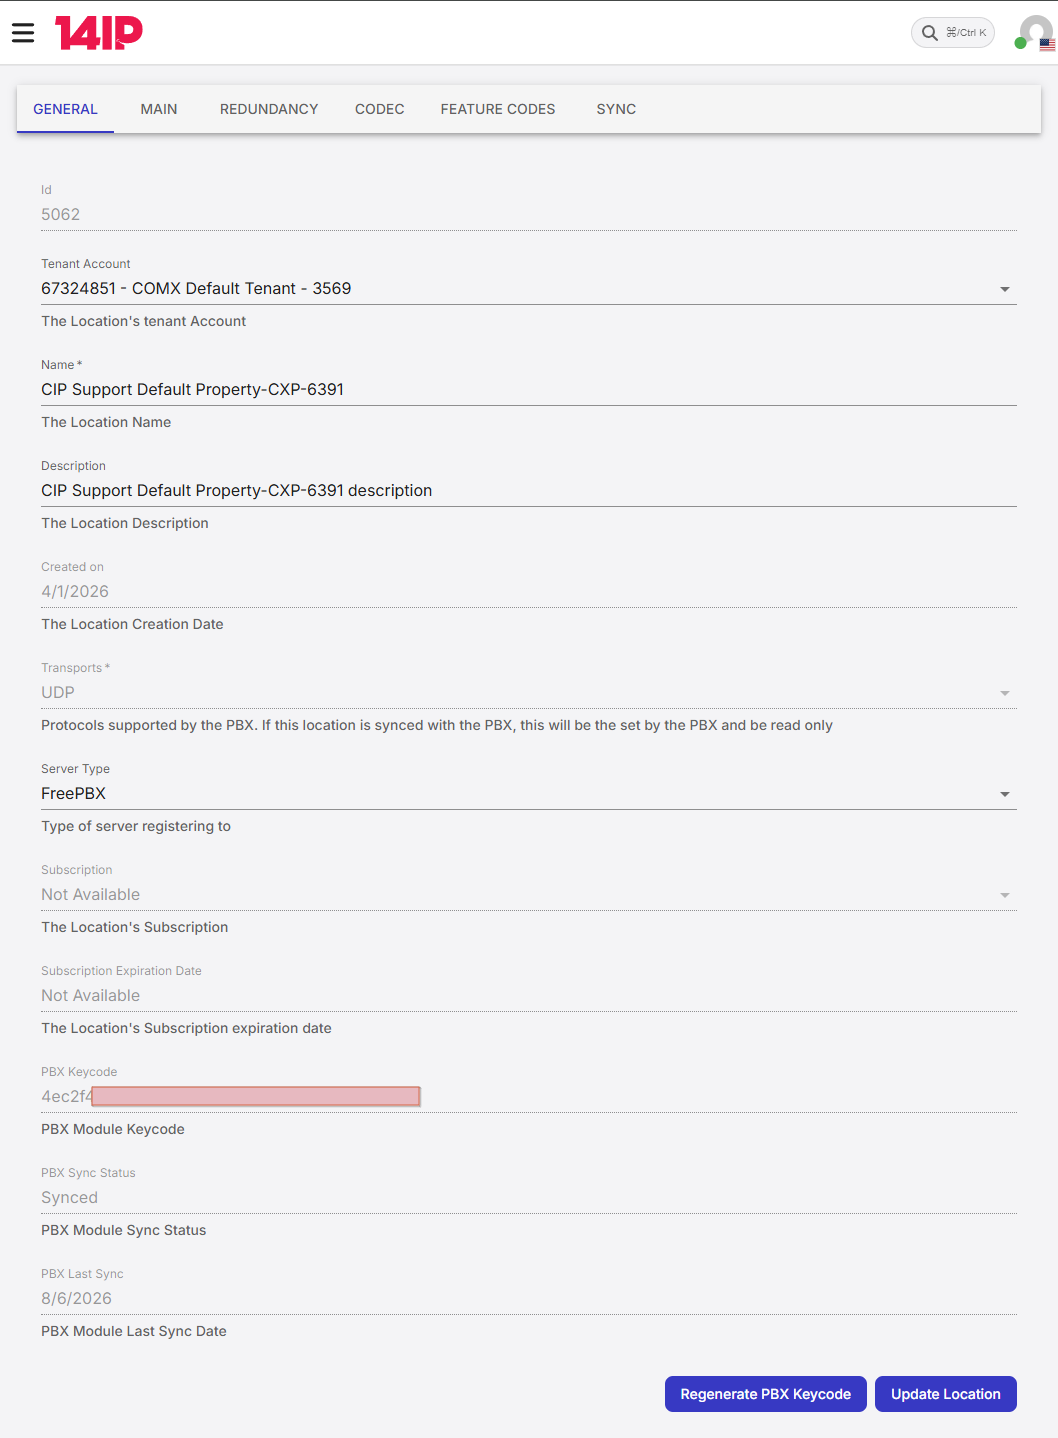Click the US flag language icon
Screen dimensions: 1058x1438
coord(1047,45)
